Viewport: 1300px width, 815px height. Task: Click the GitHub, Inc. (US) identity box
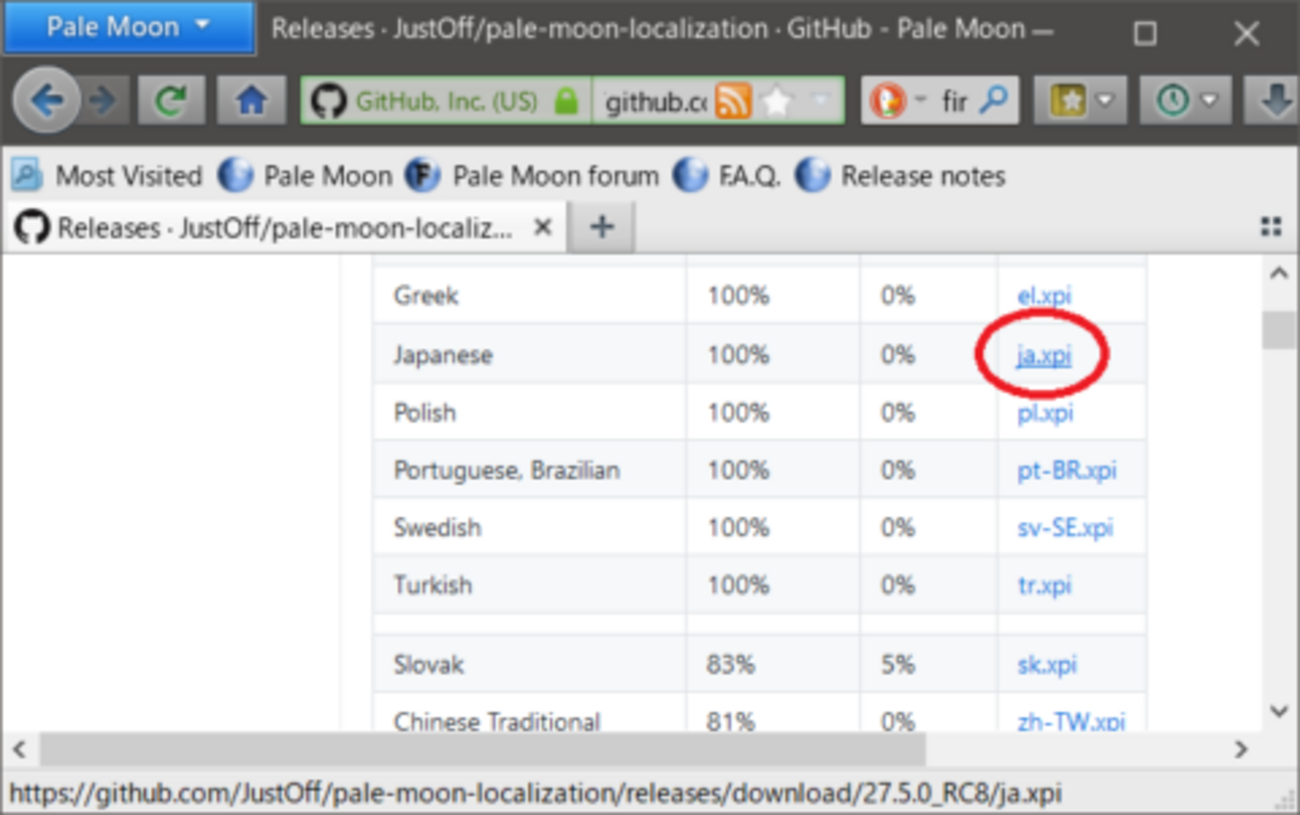coord(446,101)
